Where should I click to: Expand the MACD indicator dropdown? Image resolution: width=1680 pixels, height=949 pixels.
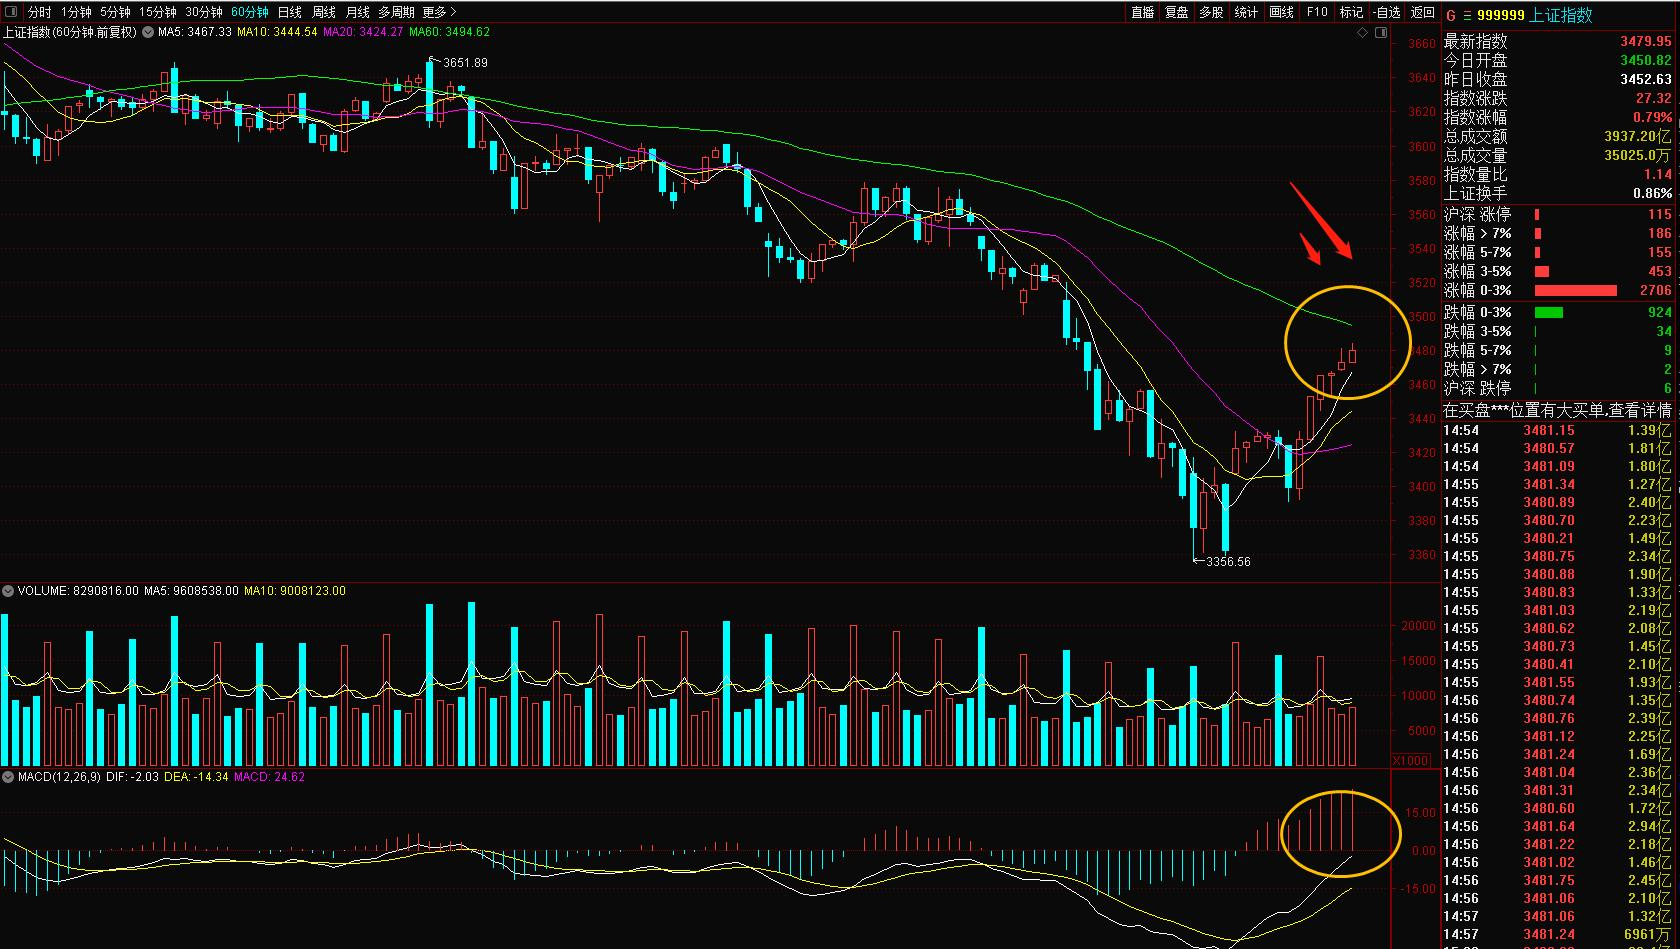[8, 776]
